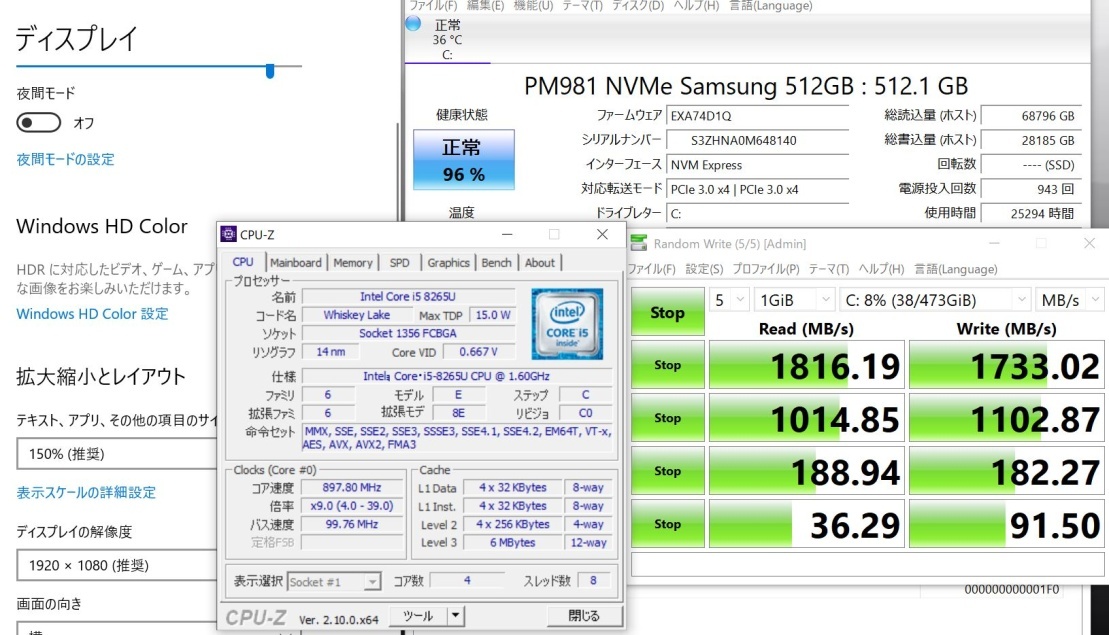Image resolution: width=1109 pixels, height=635 pixels.
Task: Switch to the Graphics tab in CPU-Z
Action: point(448,262)
